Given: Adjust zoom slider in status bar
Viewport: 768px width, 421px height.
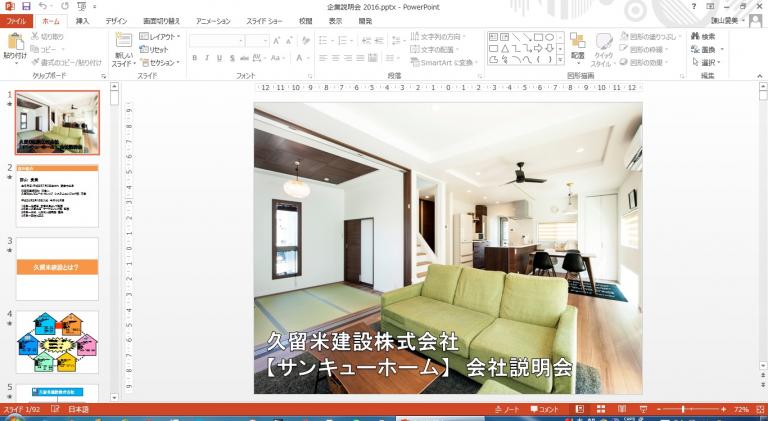Looking at the screenshot, I should tap(683, 409).
